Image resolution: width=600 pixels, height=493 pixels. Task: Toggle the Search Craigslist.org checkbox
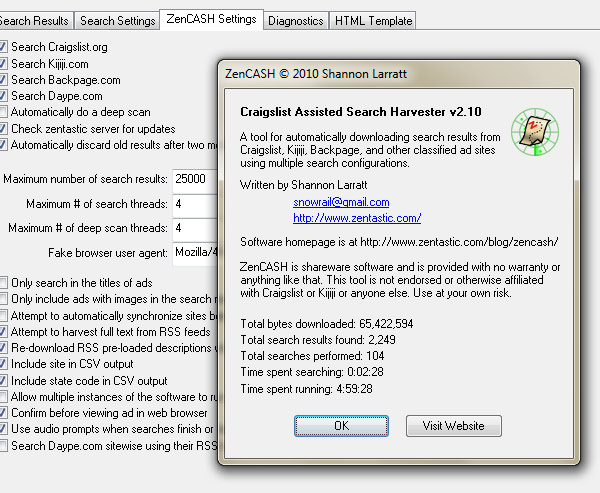[x=3, y=47]
